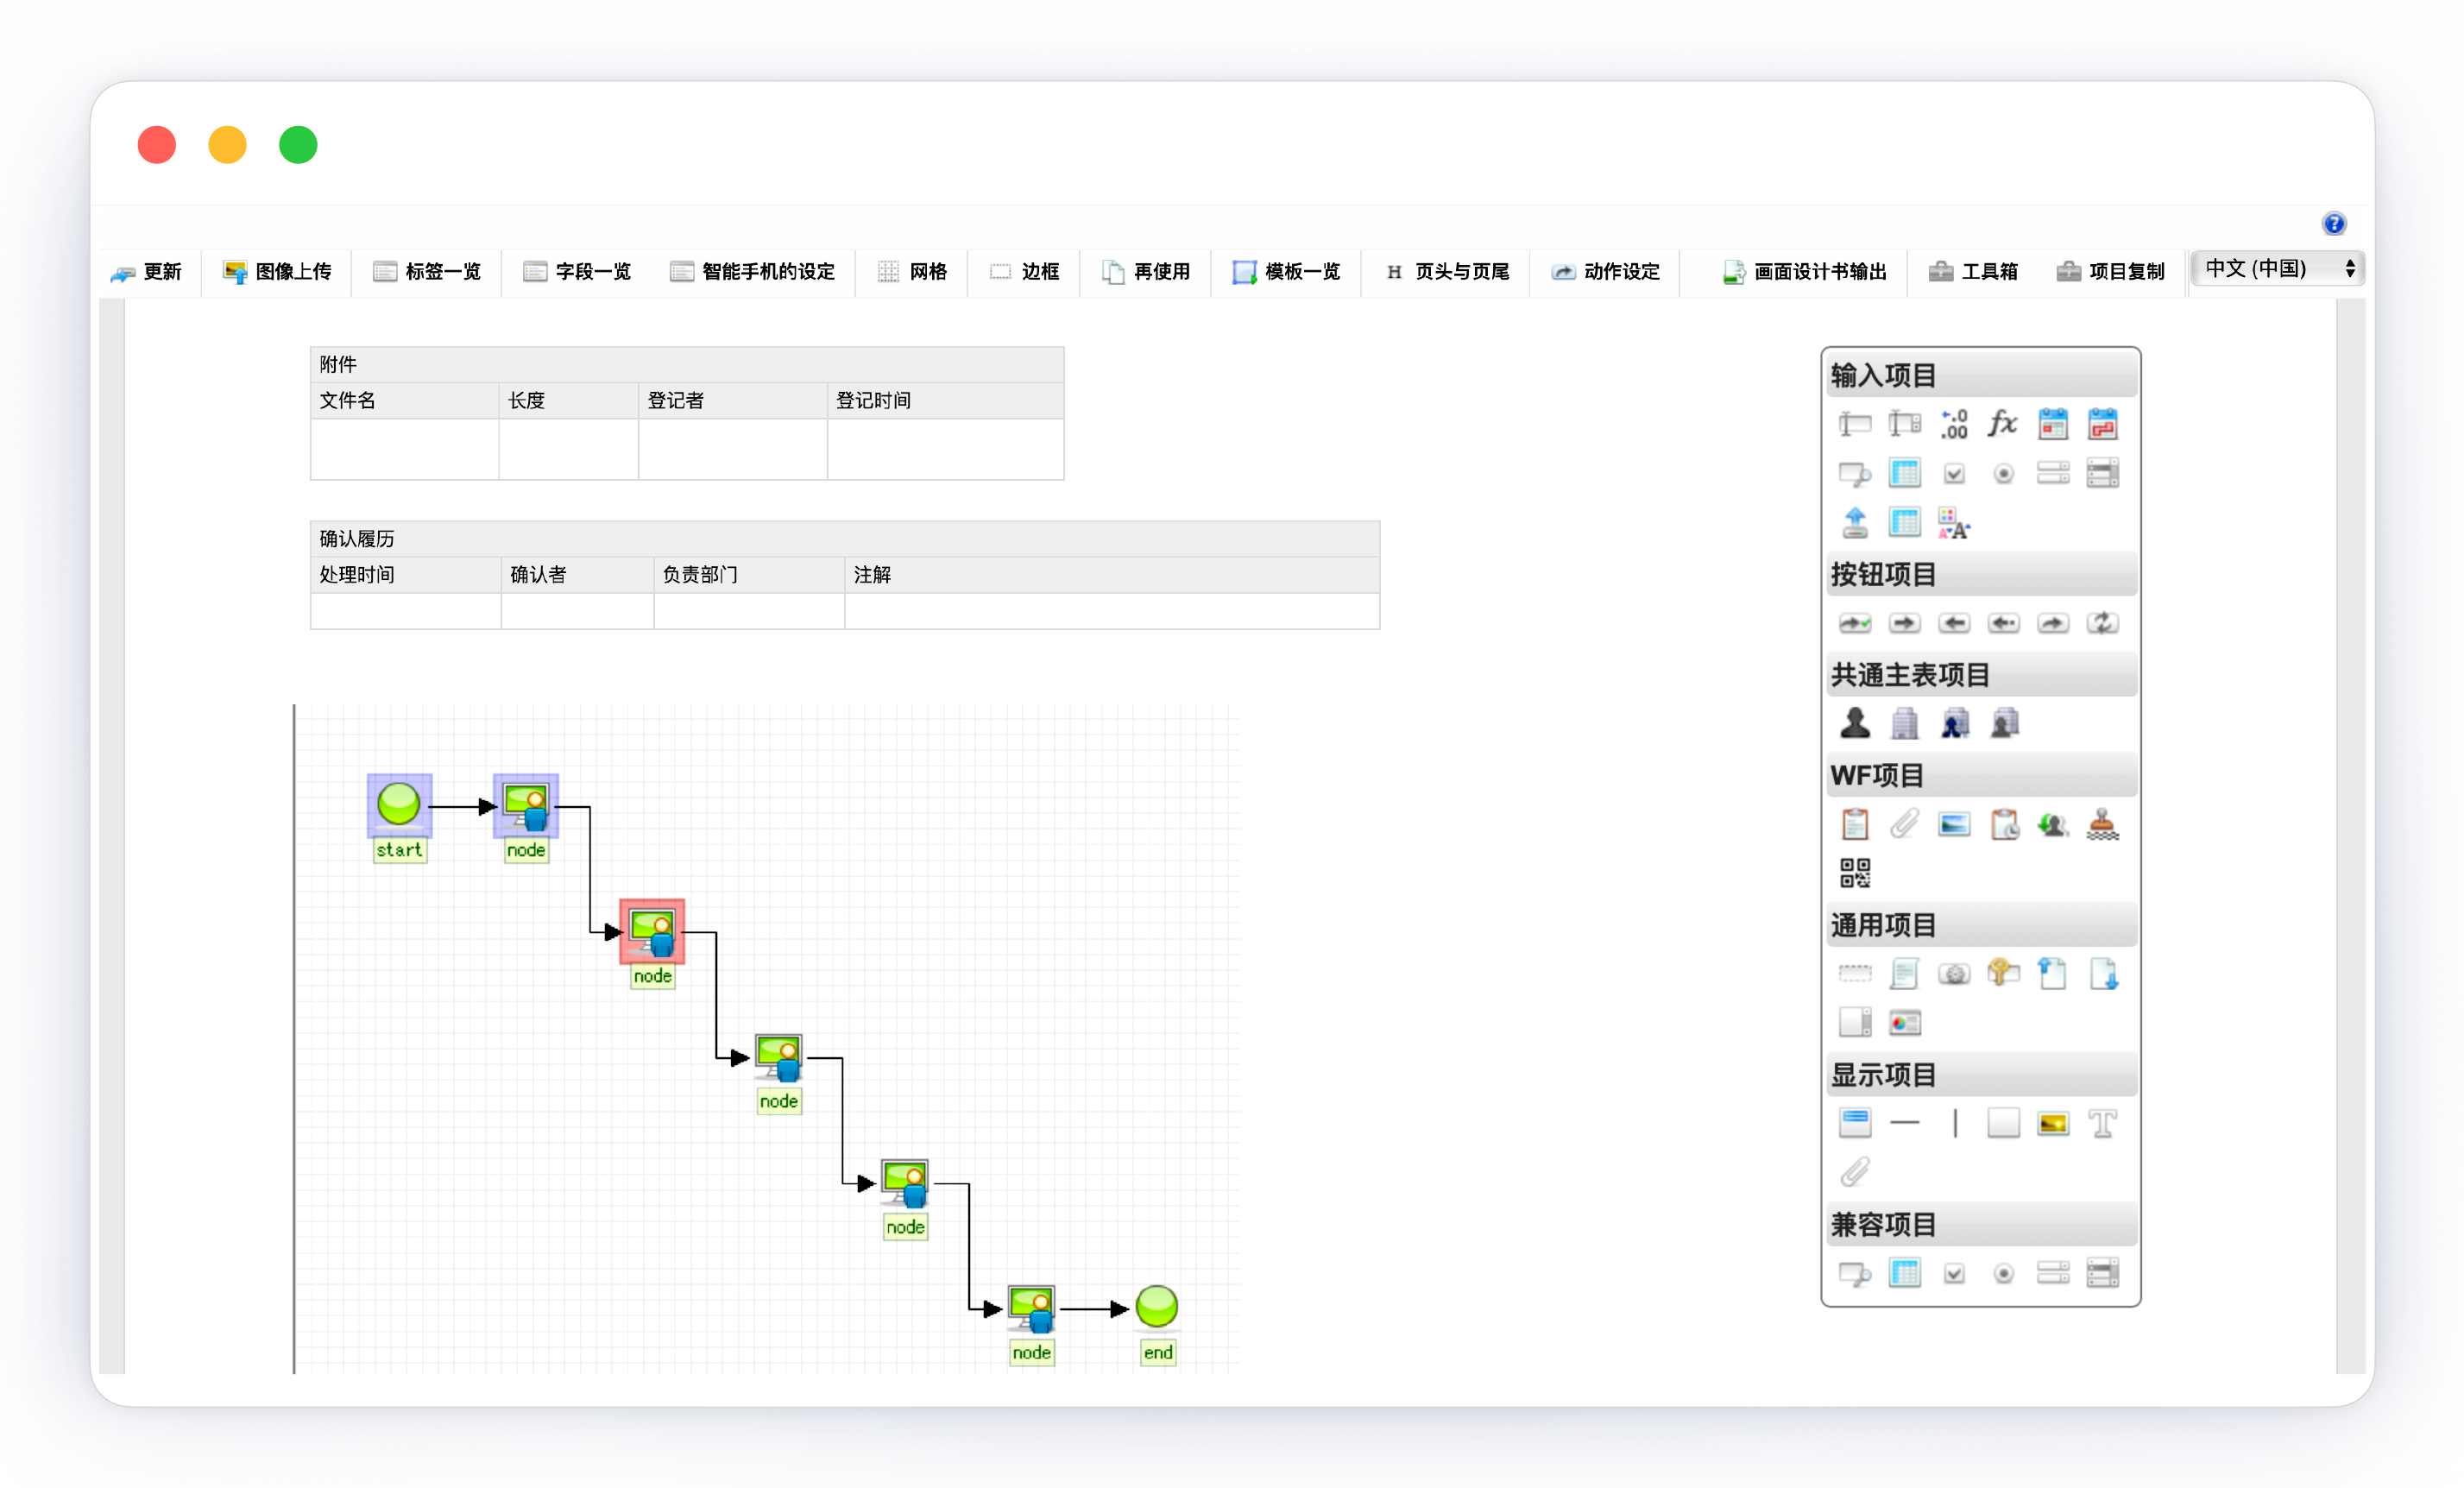Viewport: 2464px width, 1488px height.
Task: Toggle the 边框 border option
Action: tap(1024, 272)
